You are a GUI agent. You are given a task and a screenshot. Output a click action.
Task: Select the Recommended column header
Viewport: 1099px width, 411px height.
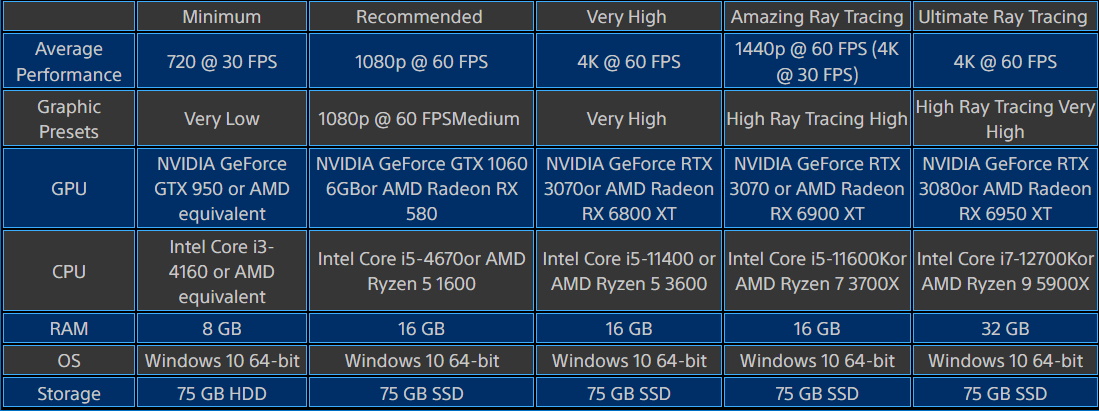(x=419, y=17)
